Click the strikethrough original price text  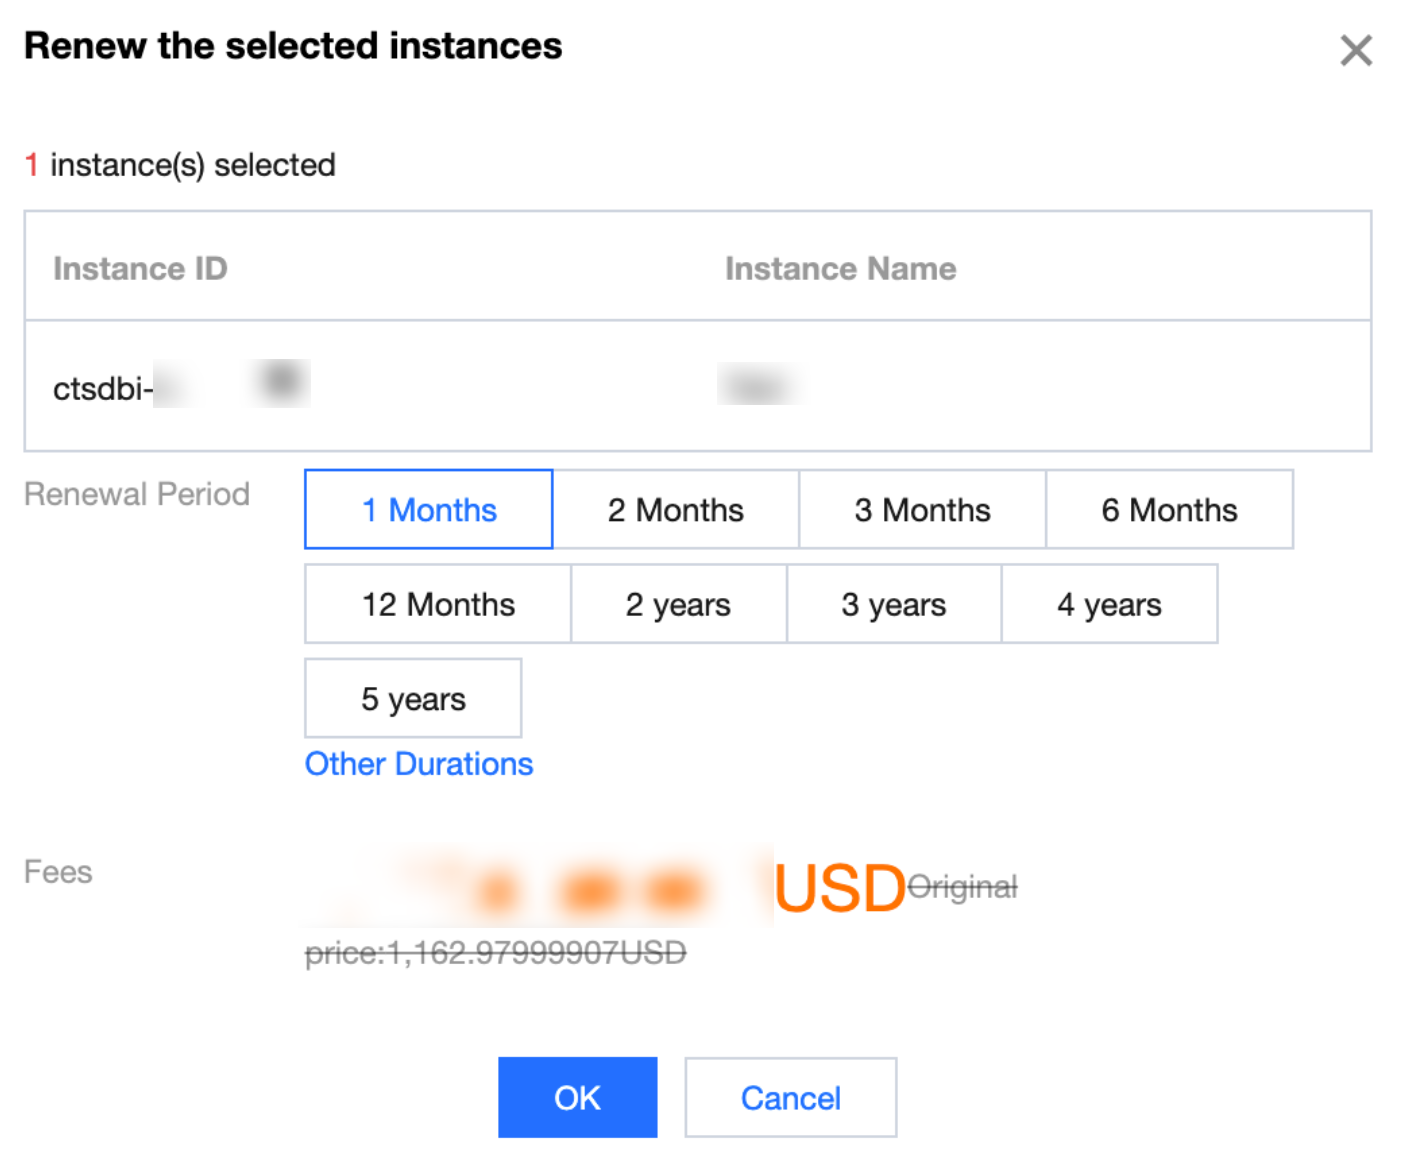tap(495, 953)
